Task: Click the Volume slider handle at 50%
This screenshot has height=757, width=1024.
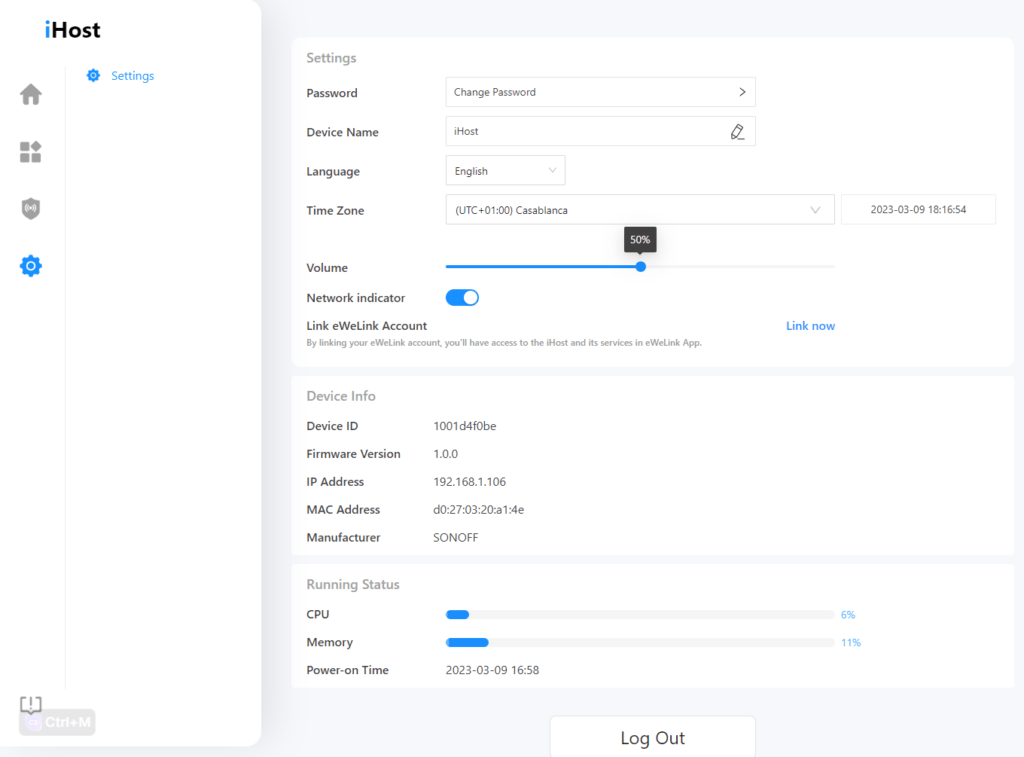Action: (x=640, y=266)
